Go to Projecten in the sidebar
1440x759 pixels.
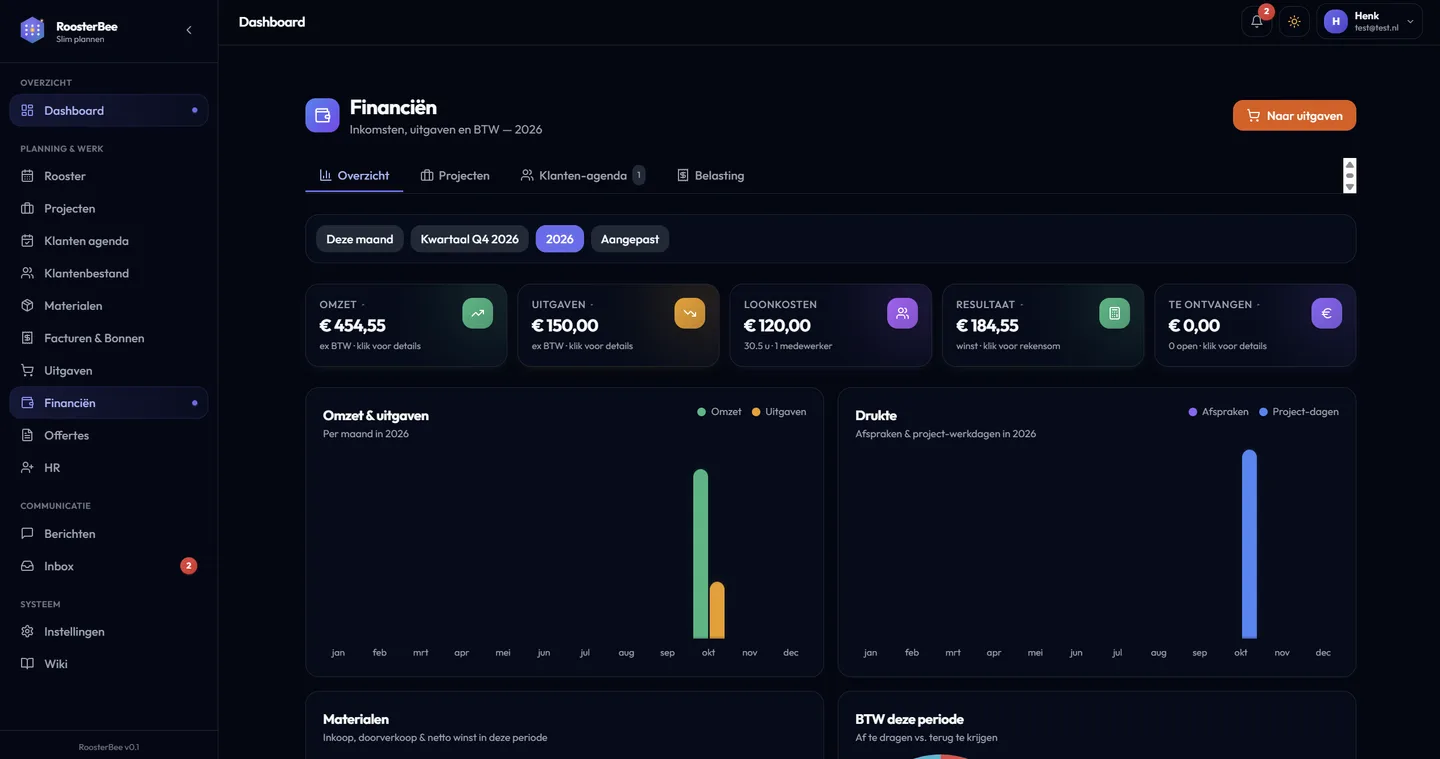(x=109, y=208)
